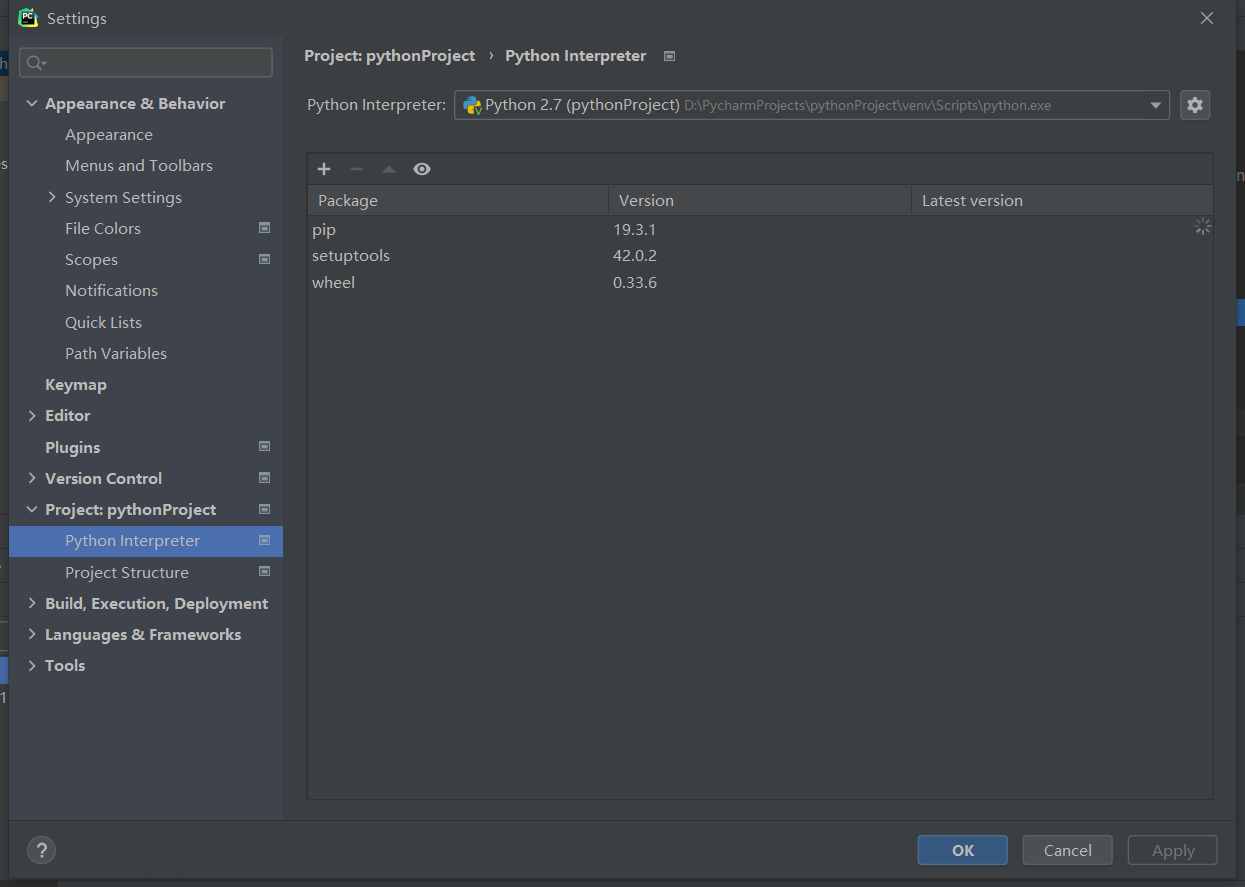Open Menus and Toolbars settings
This screenshot has width=1245, height=887.
click(x=139, y=166)
